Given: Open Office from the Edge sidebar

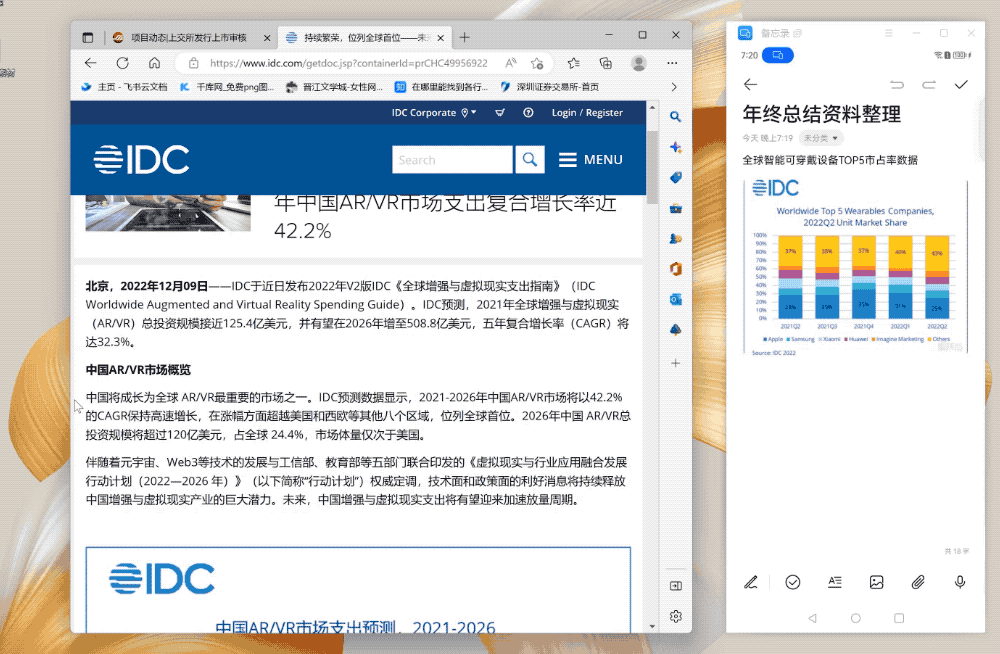Looking at the screenshot, I should coord(675,268).
